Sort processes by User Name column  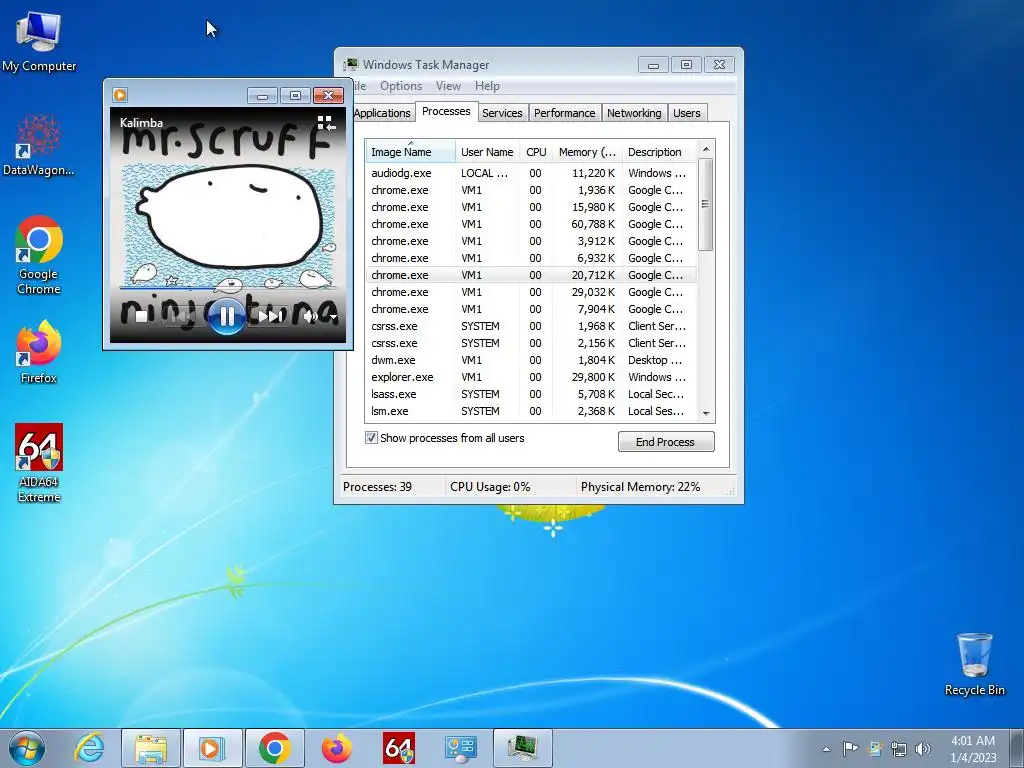coord(487,152)
